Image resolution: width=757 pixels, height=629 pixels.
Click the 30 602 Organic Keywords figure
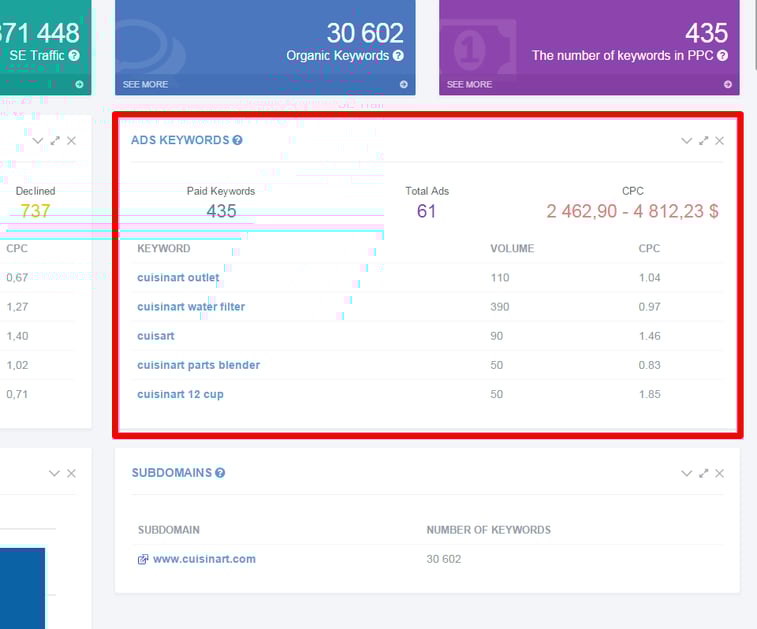click(x=365, y=33)
